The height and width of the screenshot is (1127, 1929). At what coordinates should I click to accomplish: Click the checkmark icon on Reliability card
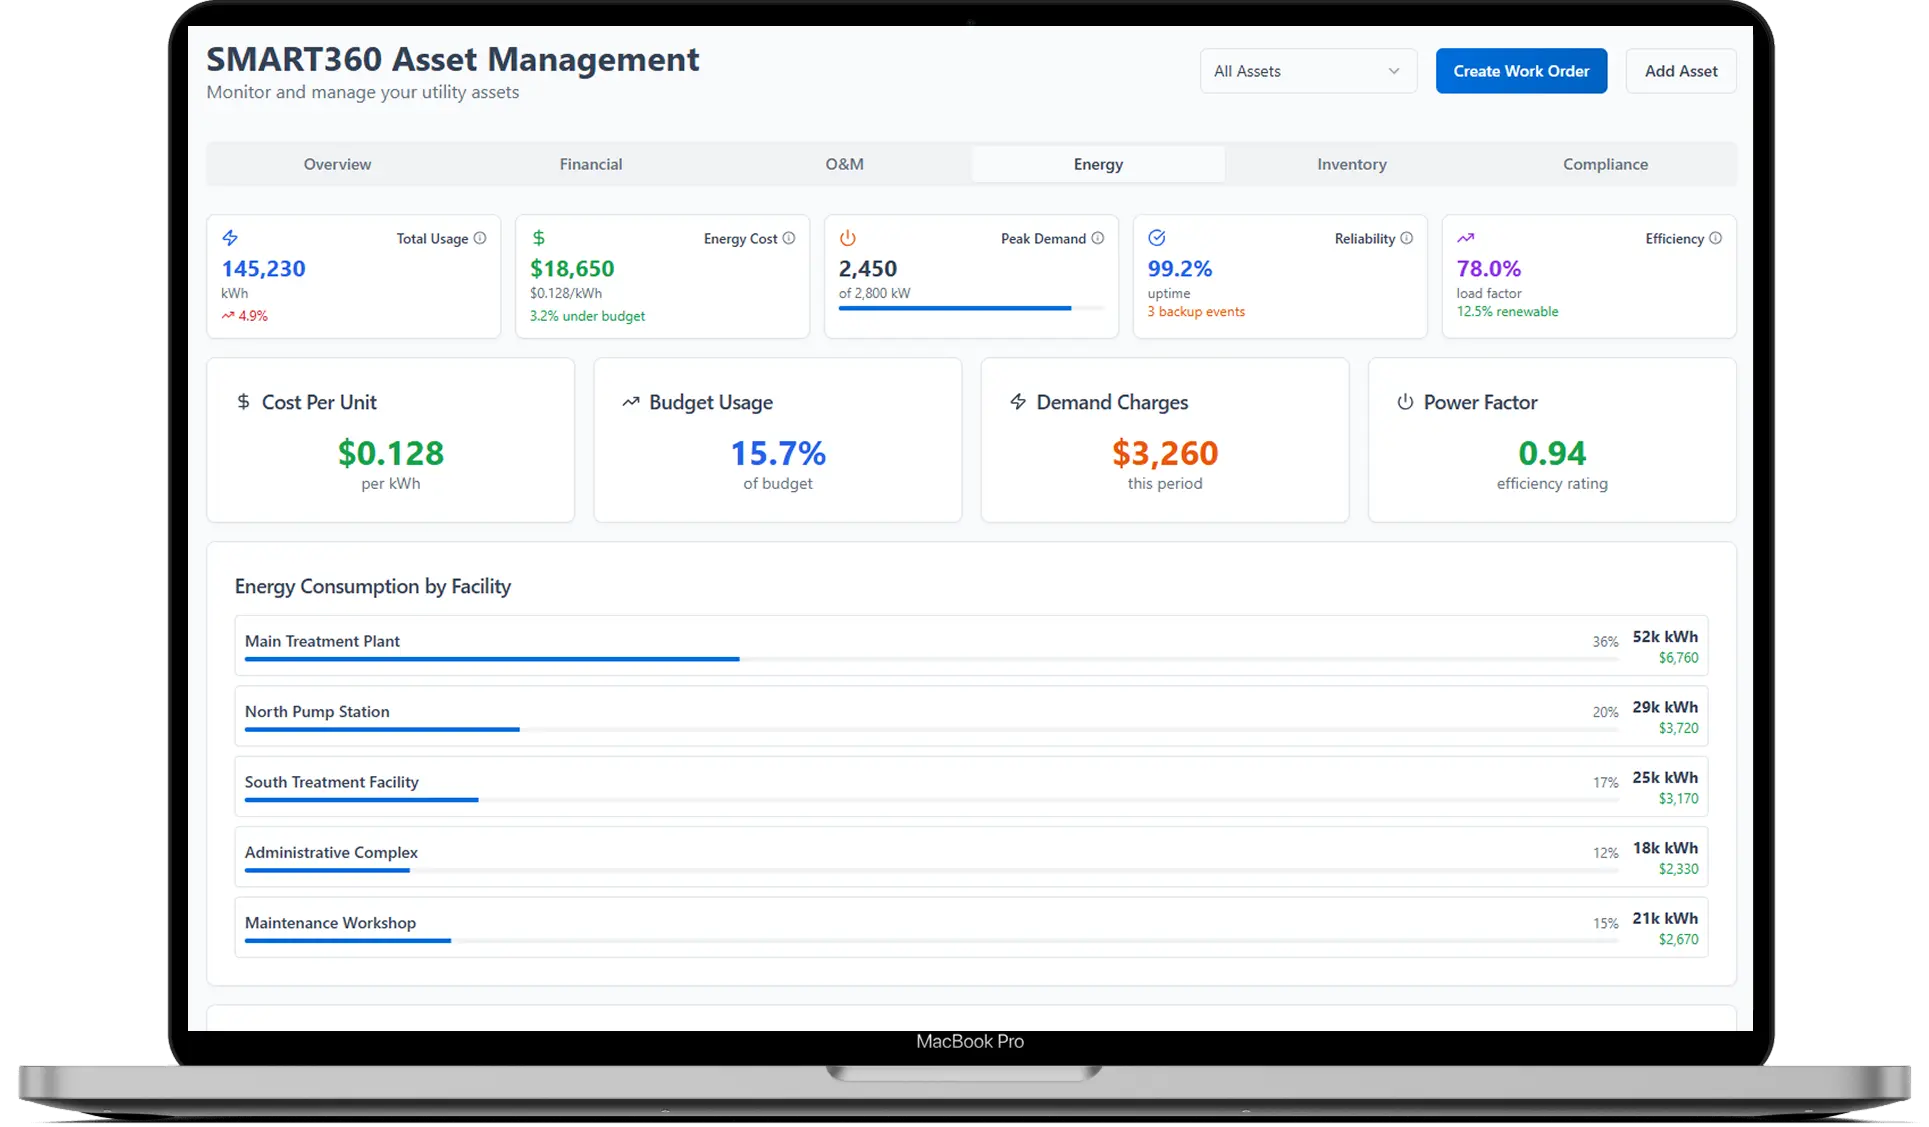[x=1157, y=238]
